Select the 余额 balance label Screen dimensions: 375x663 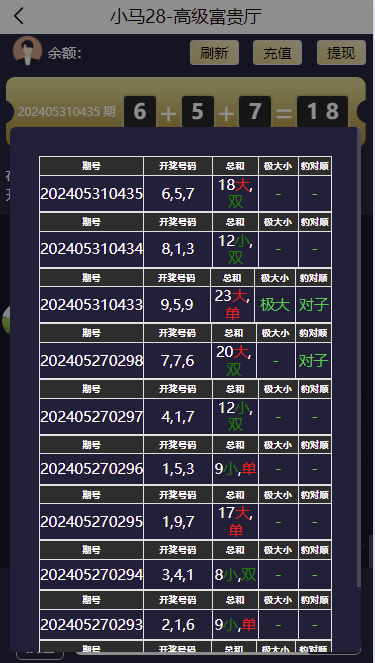tap(64, 53)
